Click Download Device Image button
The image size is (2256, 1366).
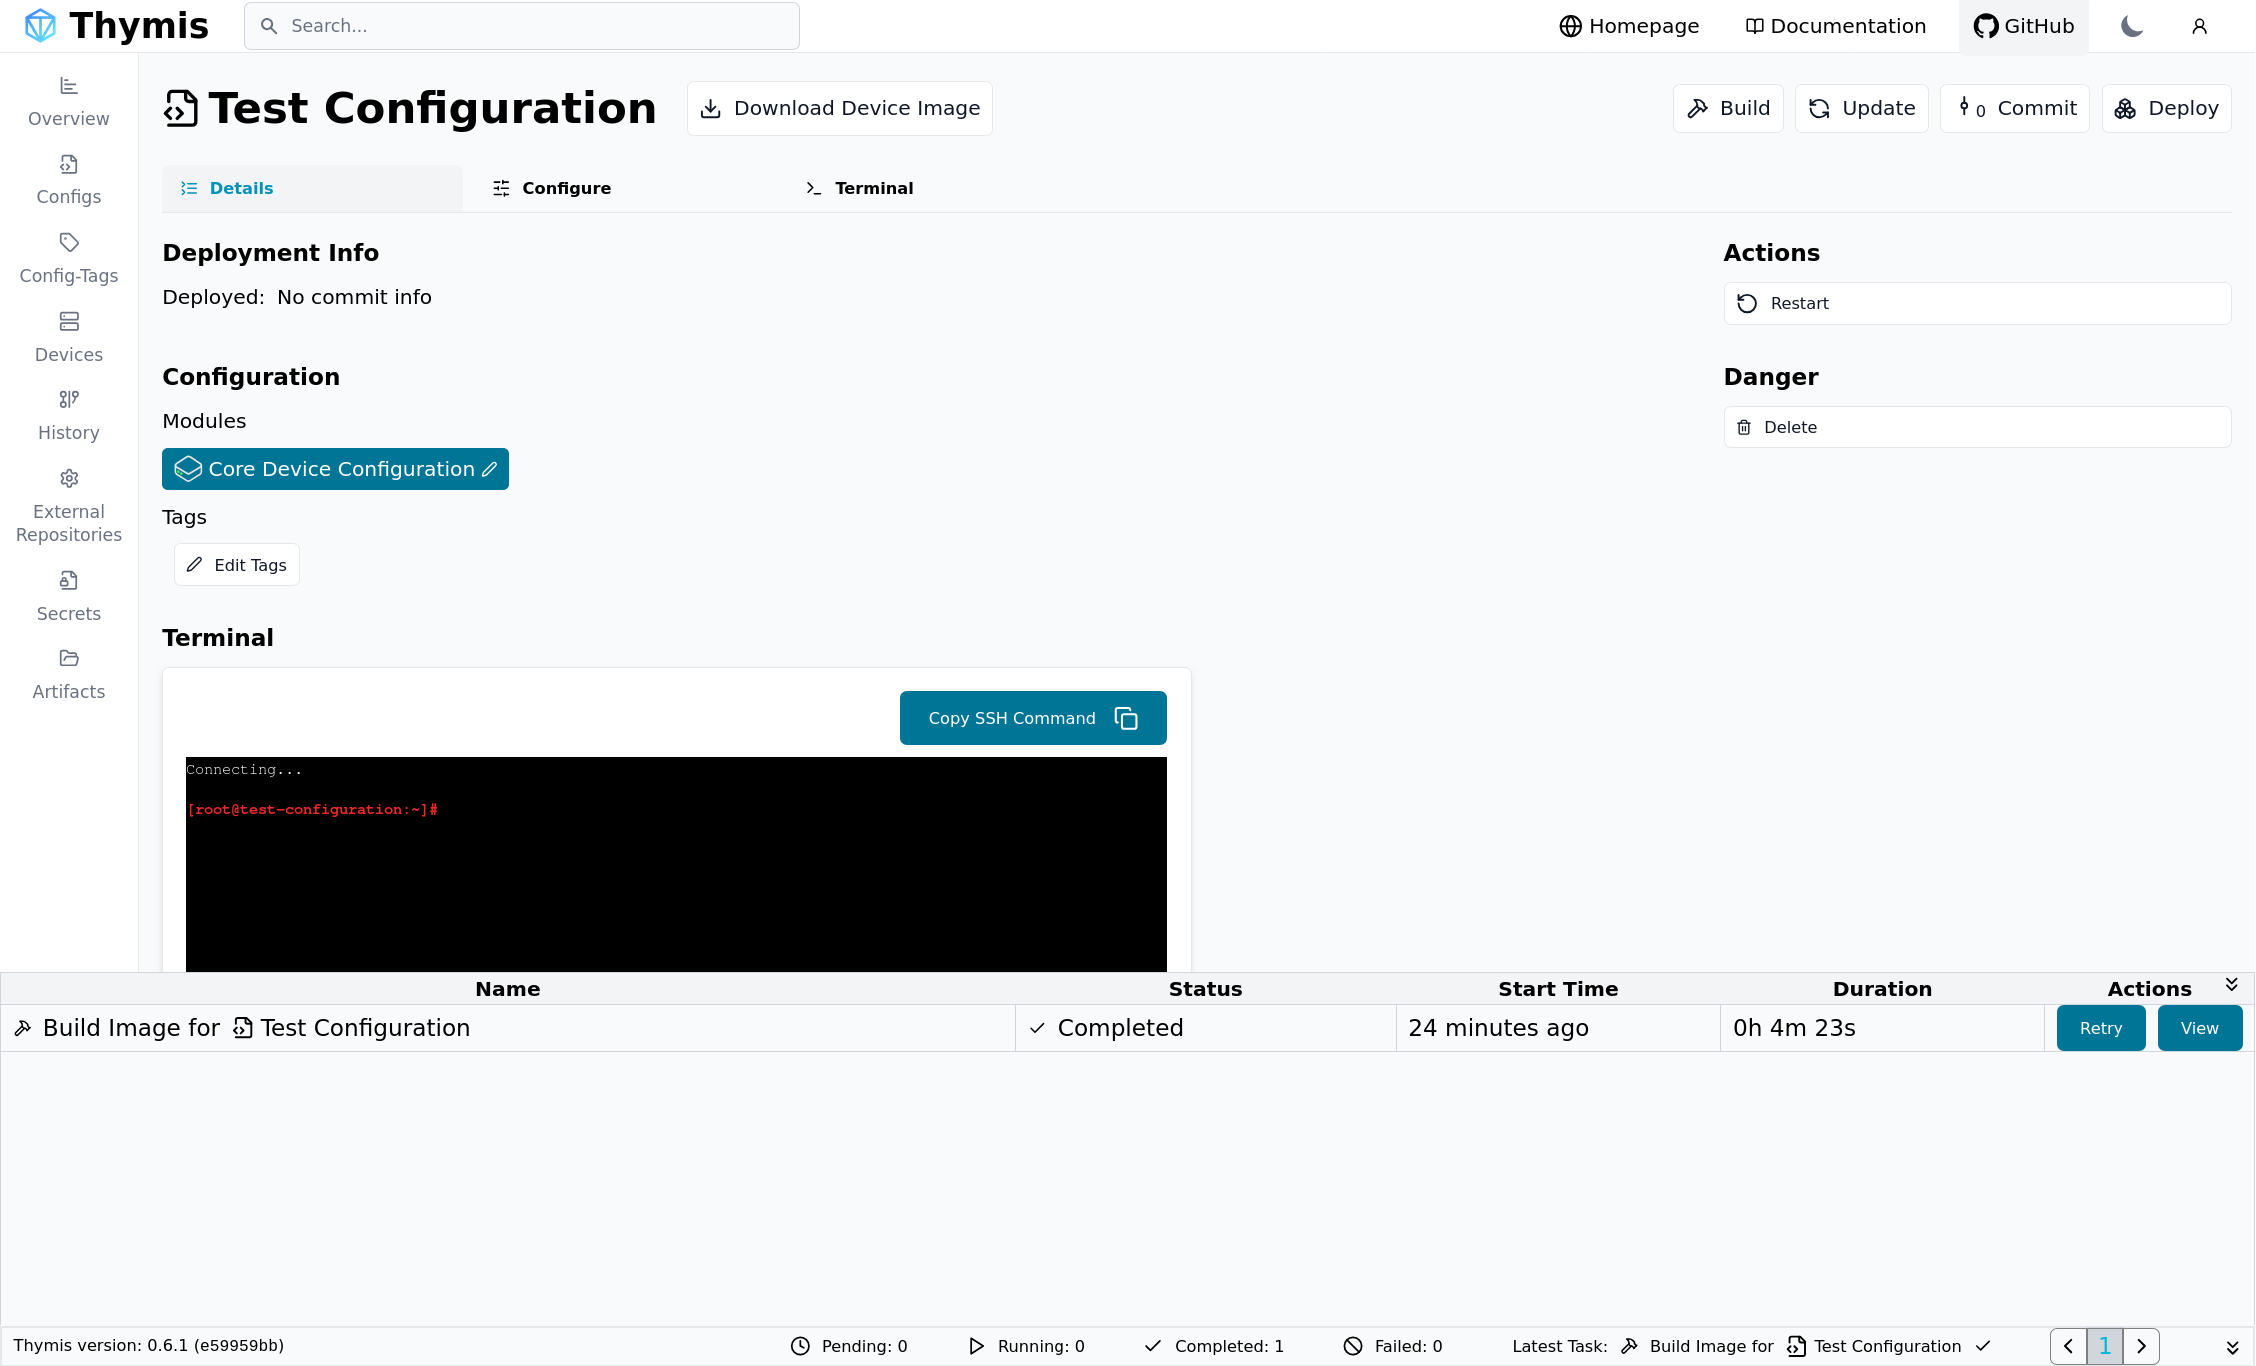click(x=840, y=108)
